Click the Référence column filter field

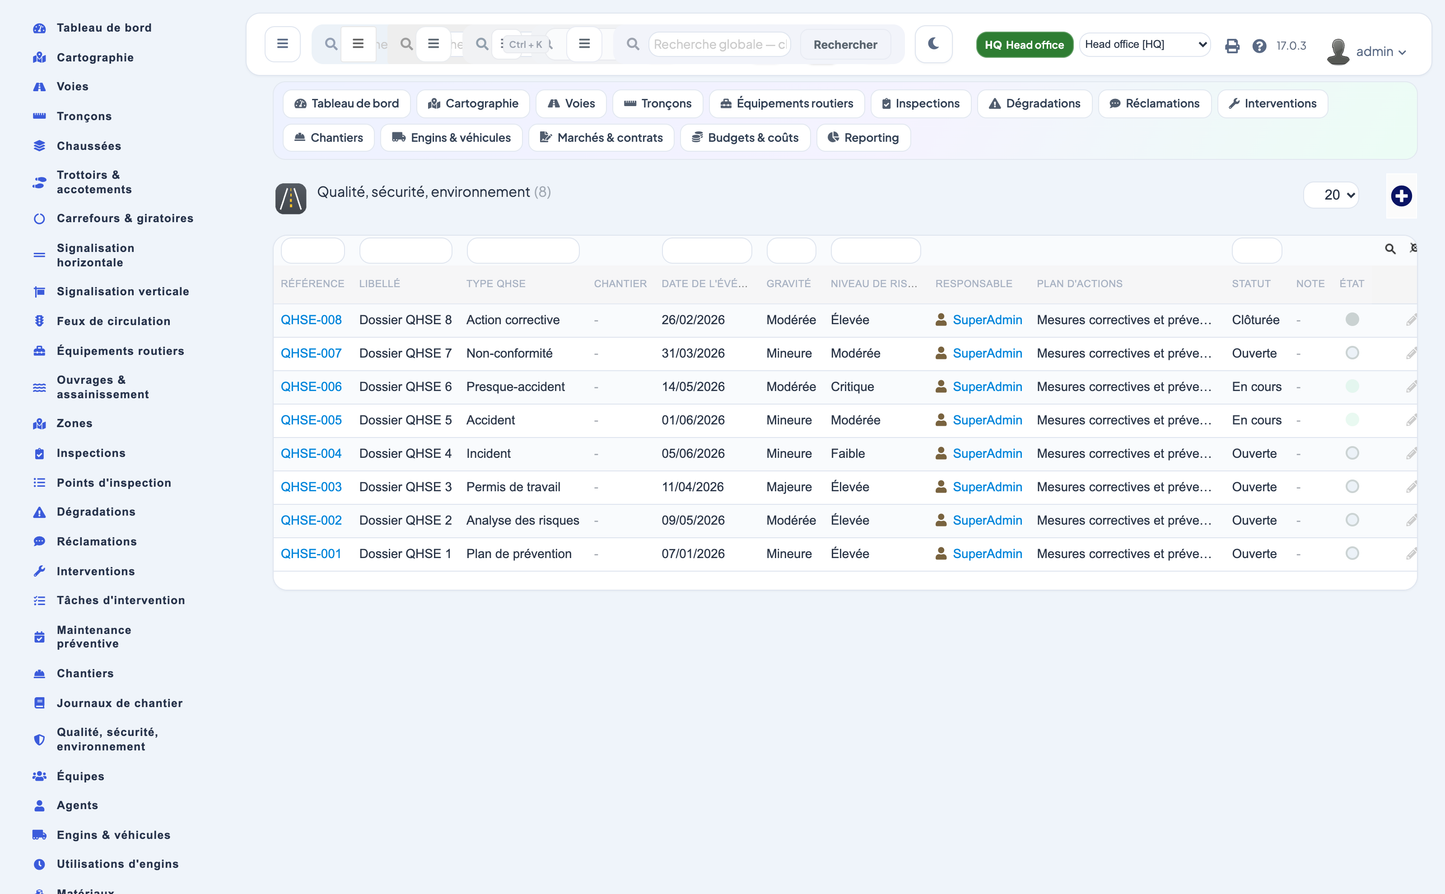(313, 250)
